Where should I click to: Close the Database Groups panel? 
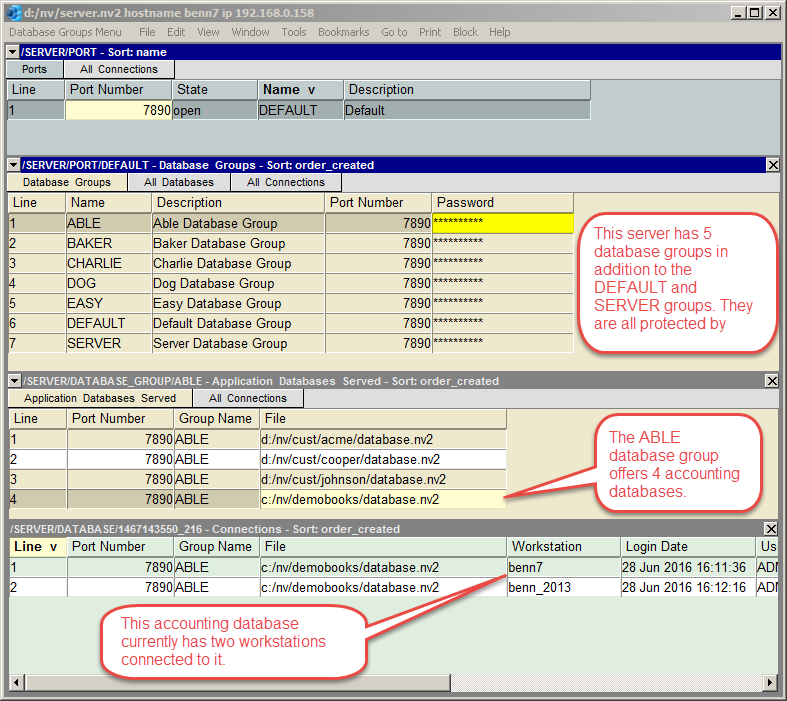point(772,165)
